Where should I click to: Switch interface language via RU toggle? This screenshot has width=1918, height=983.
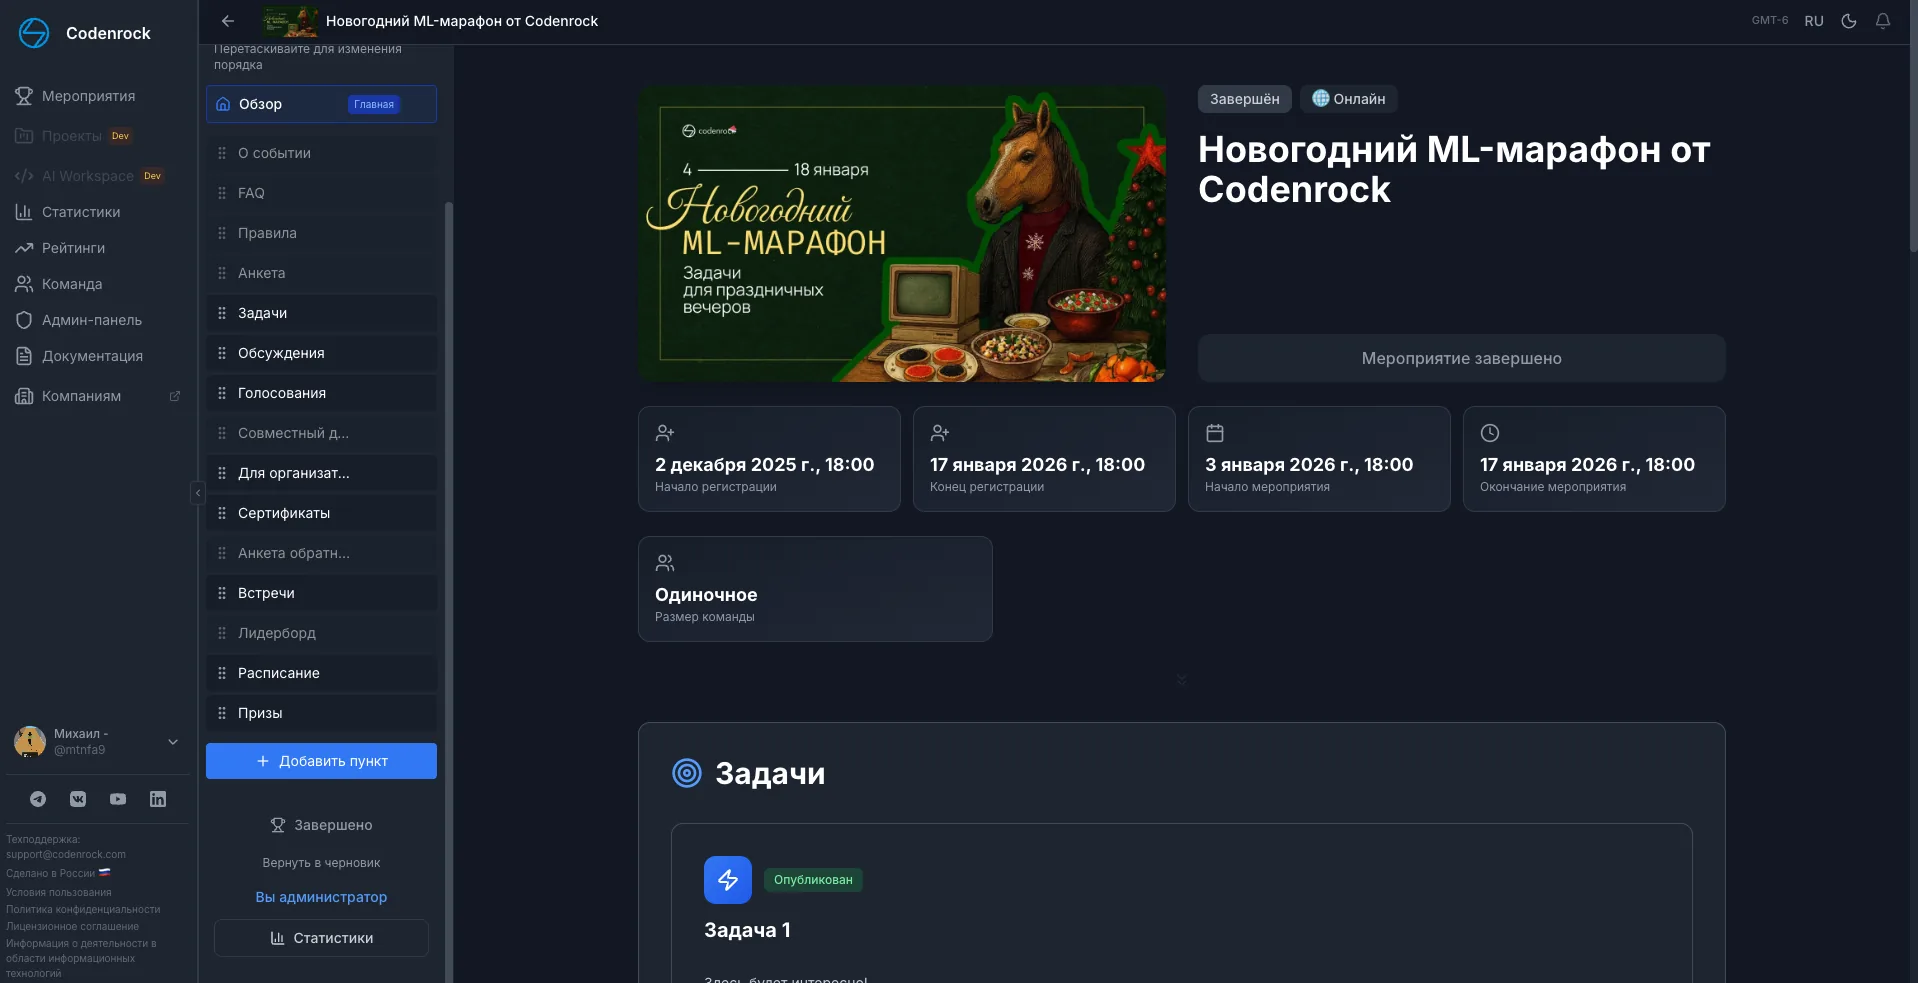tap(1813, 20)
